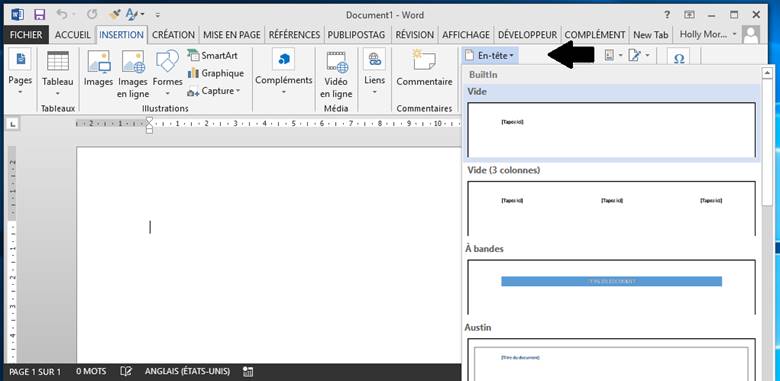Click the Média group label
780x381 pixels.
(x=336, y=108)
